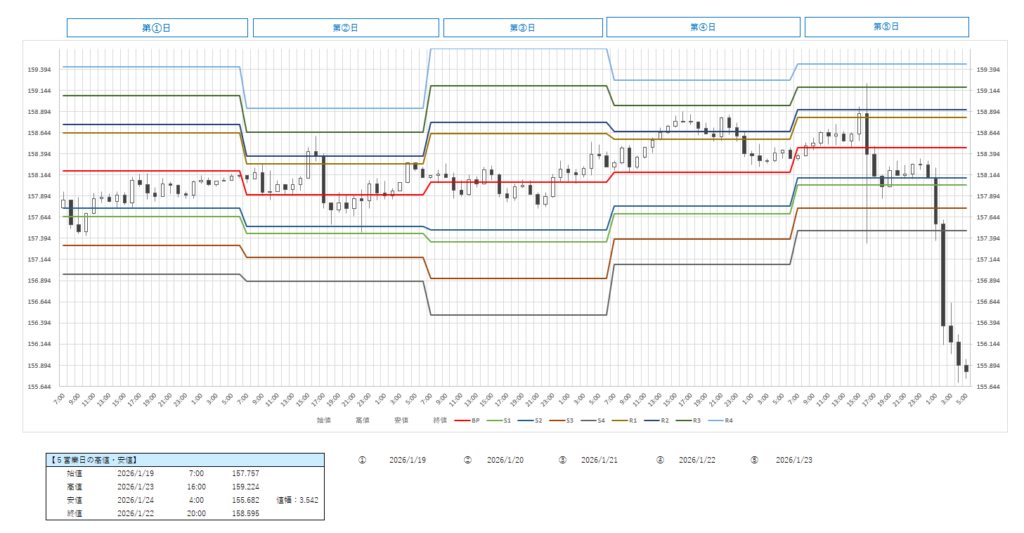The width and height of the screenshot is (1024, 533).
Task: Select the 第⑤日 day header
Action: point(886,27)
